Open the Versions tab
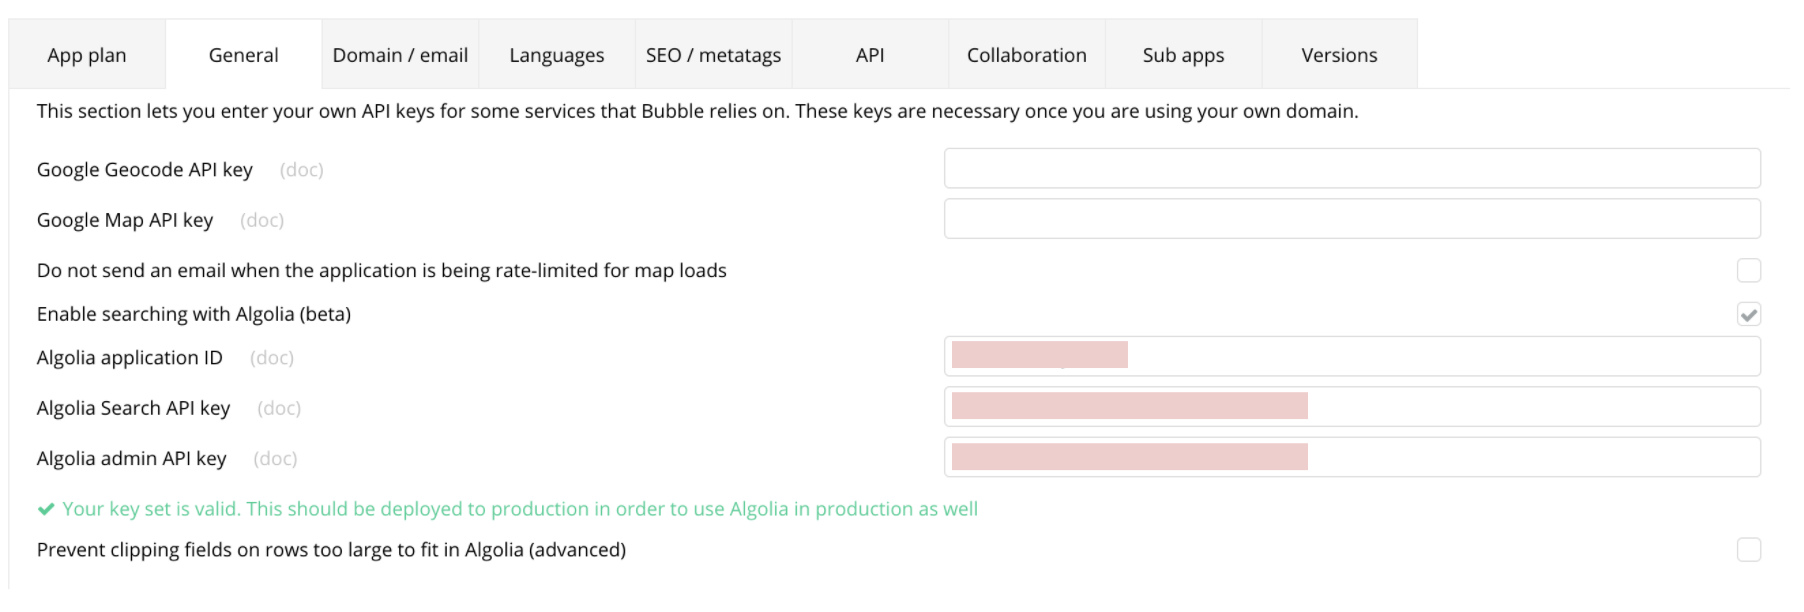1804x612 pixels. pyautogui.click(x=1339, y=55)
